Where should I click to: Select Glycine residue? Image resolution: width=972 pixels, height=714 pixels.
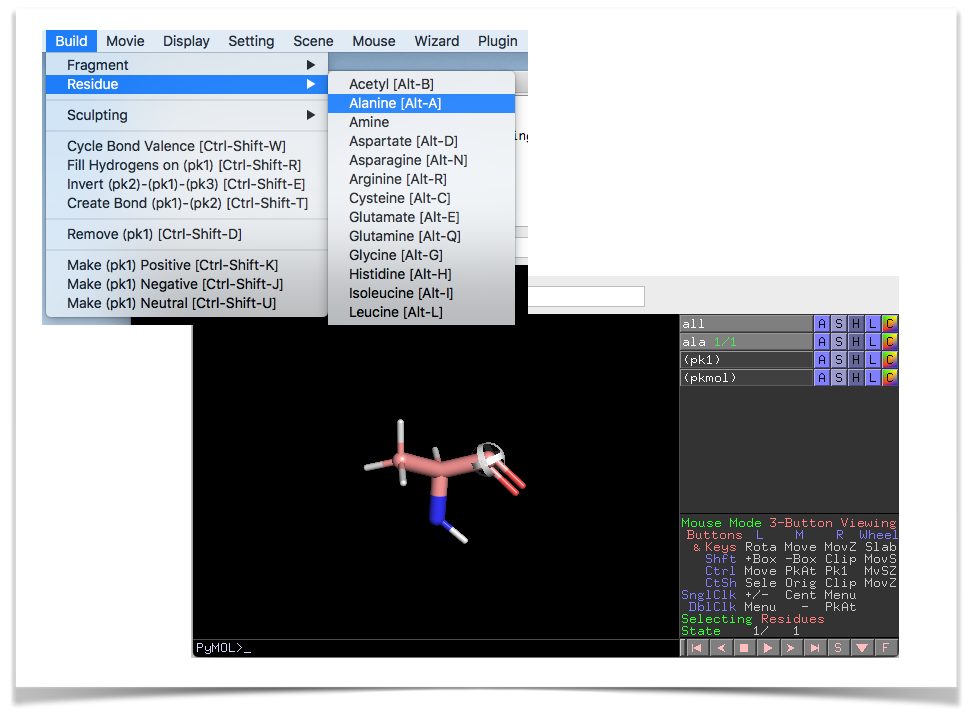(x=422, y=255)
